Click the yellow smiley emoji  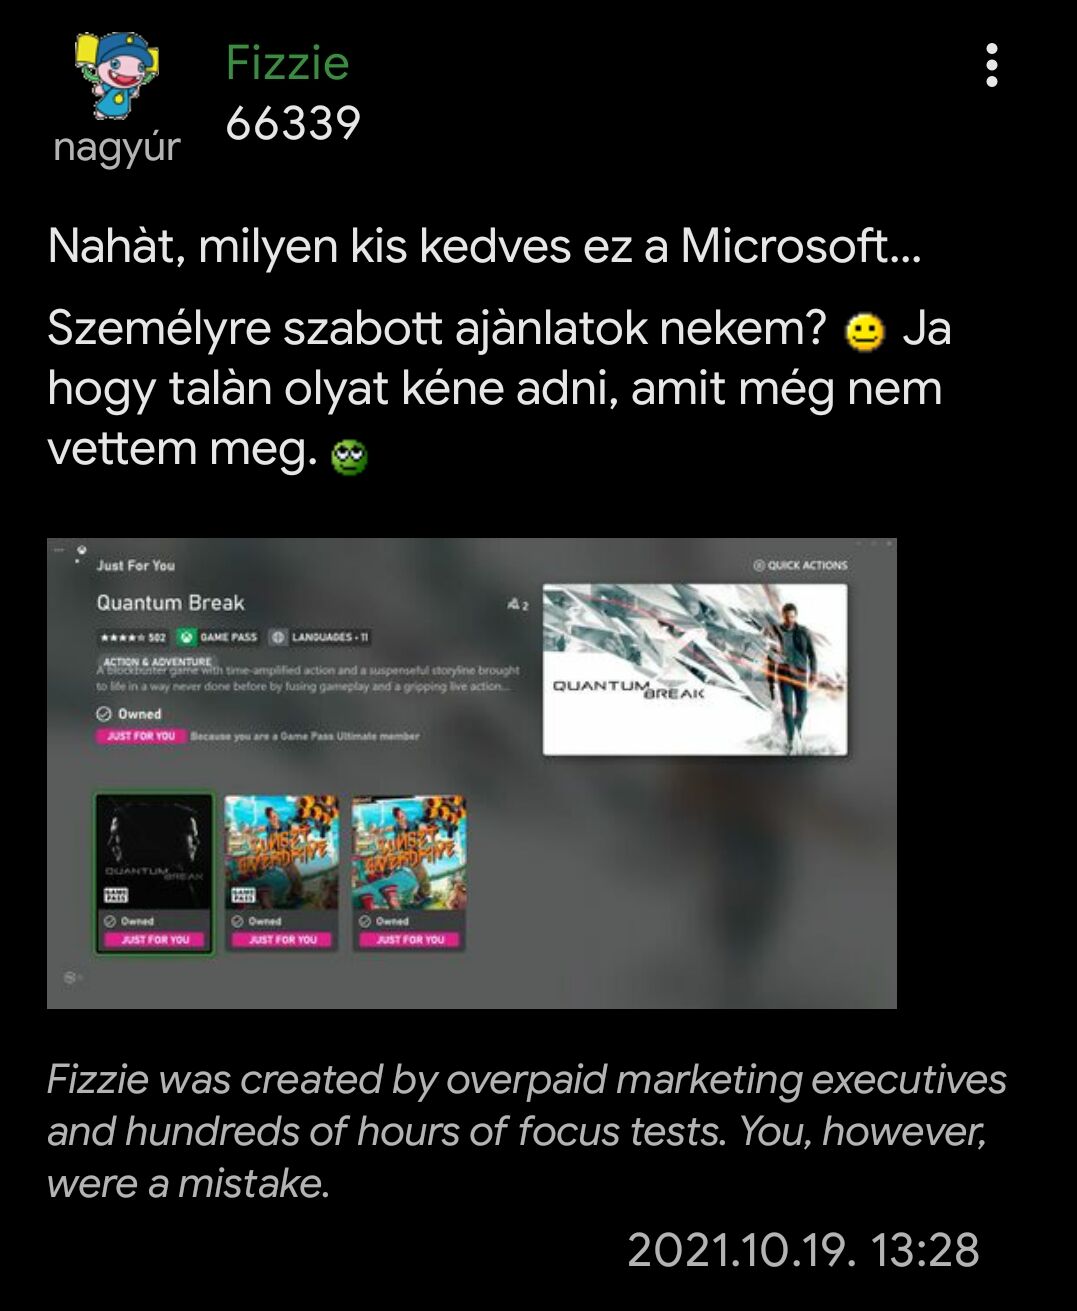[865, 331]
